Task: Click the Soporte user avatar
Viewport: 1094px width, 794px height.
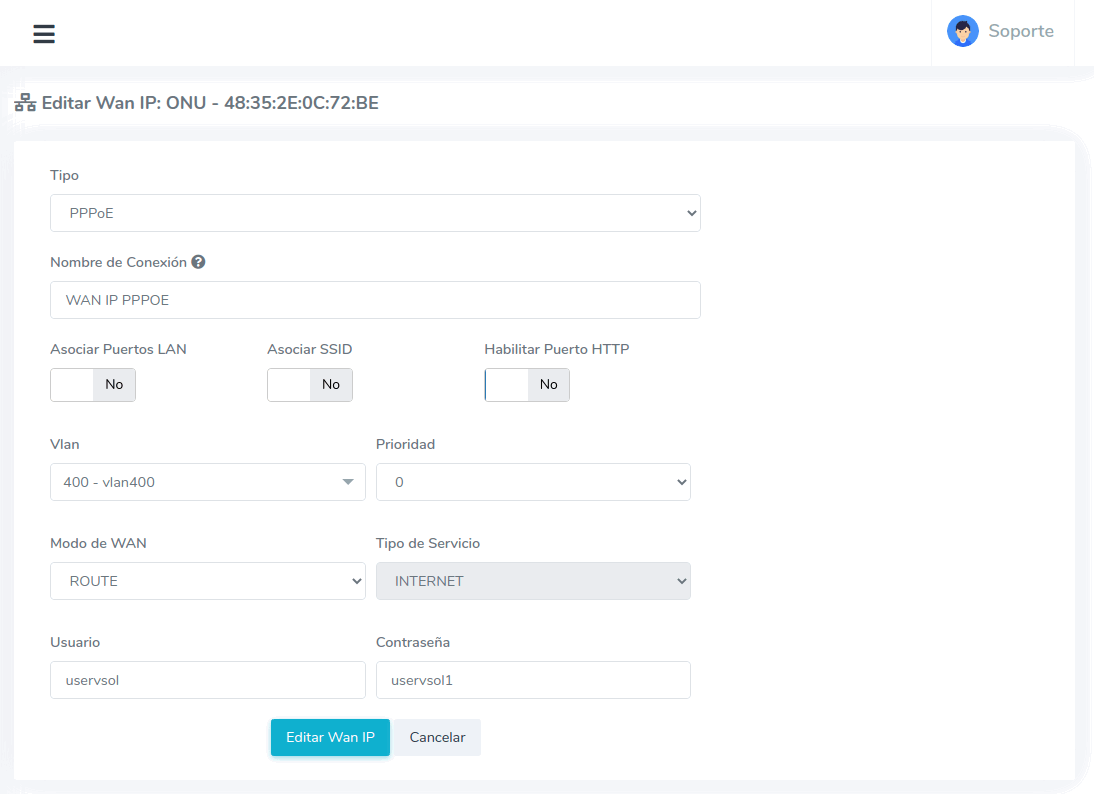Action: click(962, 31)
